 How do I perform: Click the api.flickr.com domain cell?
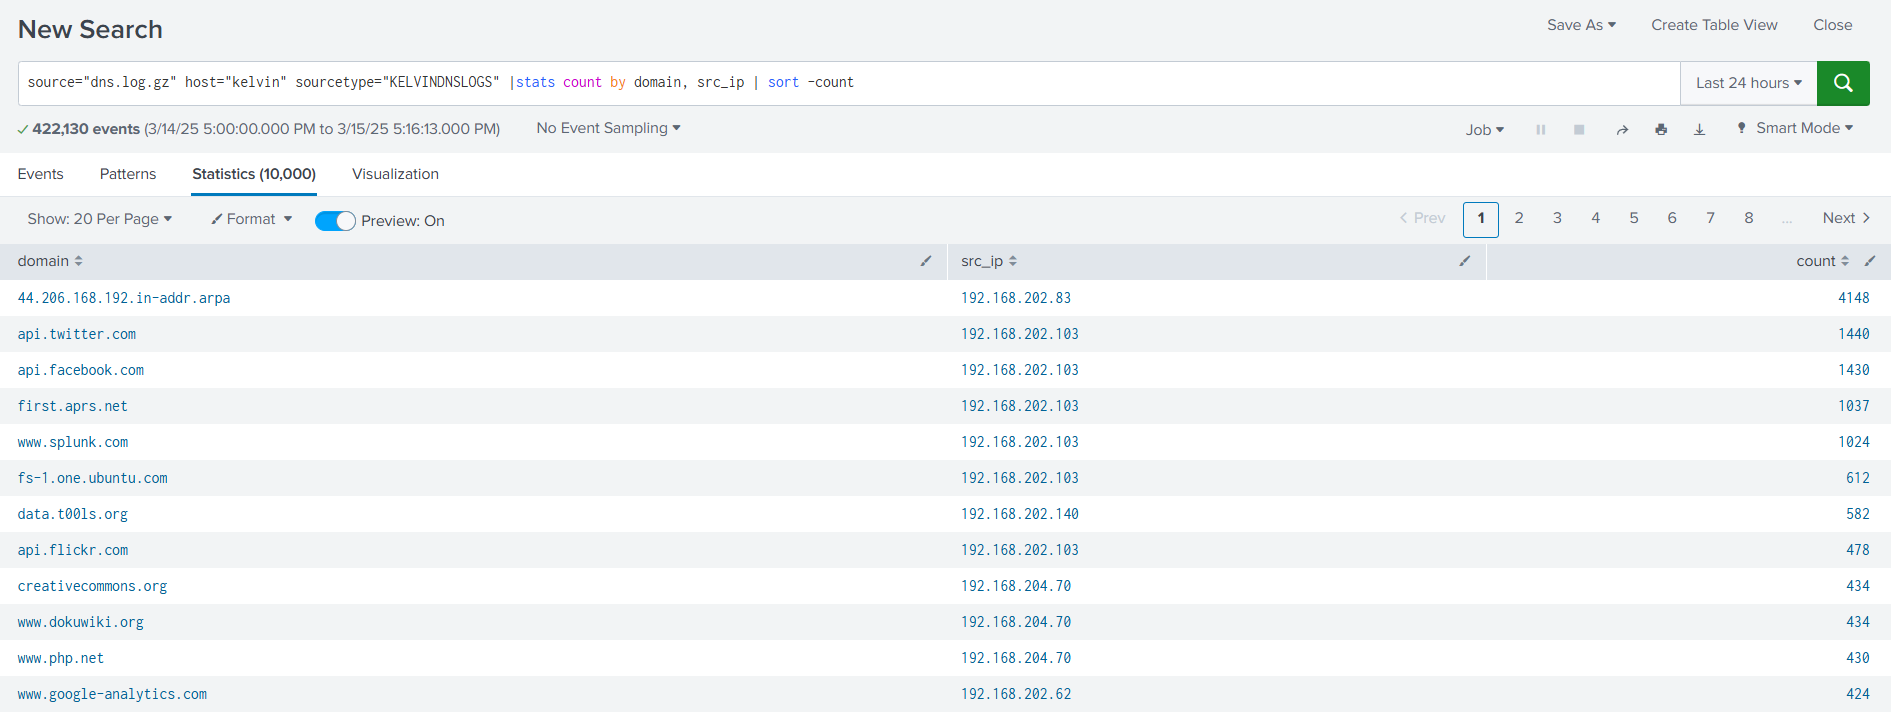pyautogui.click(x=73, y=550)
